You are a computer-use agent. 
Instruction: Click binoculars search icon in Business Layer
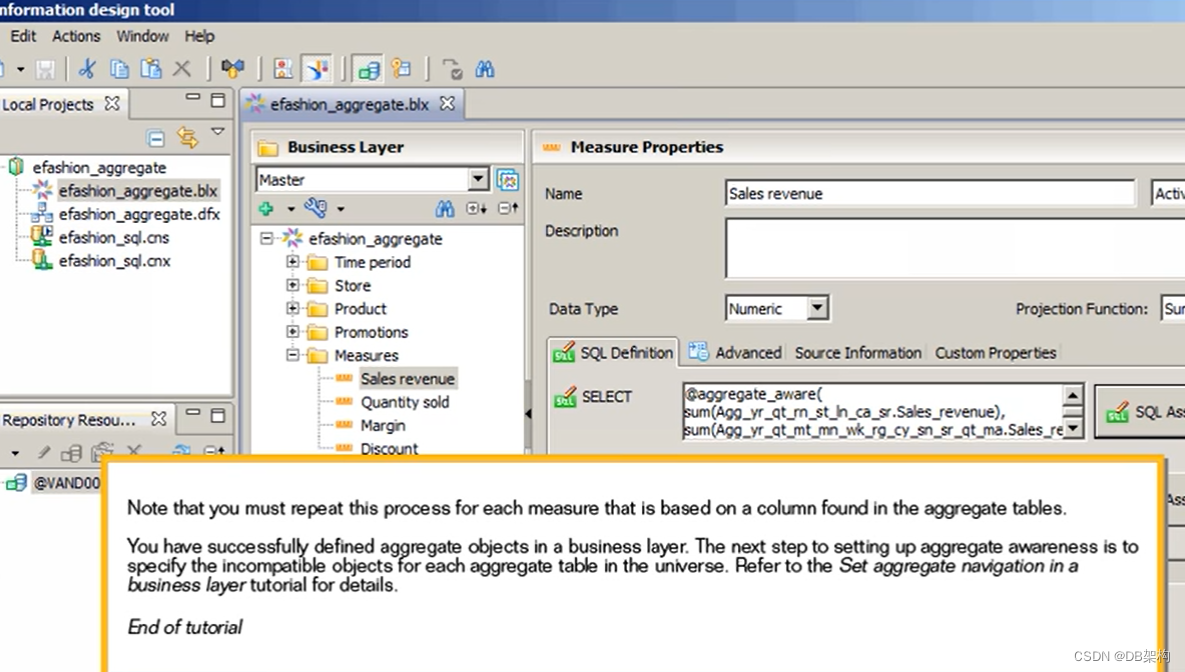(x=445, y=208)
